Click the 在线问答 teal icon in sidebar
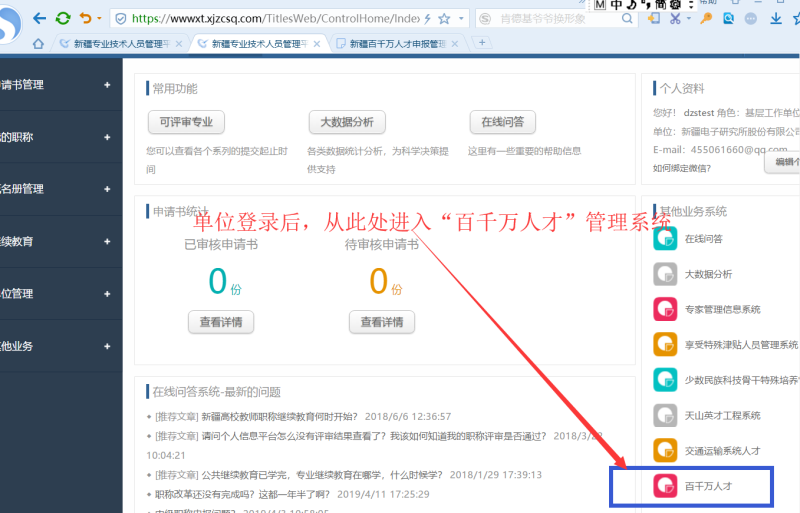 point(665,239)
